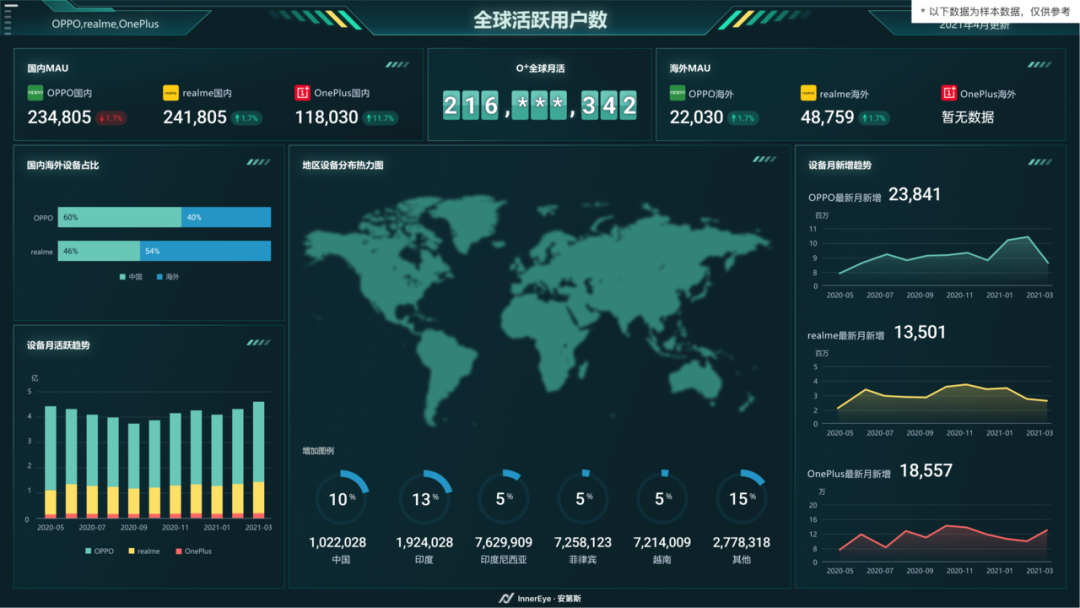This screenshot has height=608, width=1080.
Task: Click the 设备月新增趋势 panel title
Action: [x=840, y=165]
